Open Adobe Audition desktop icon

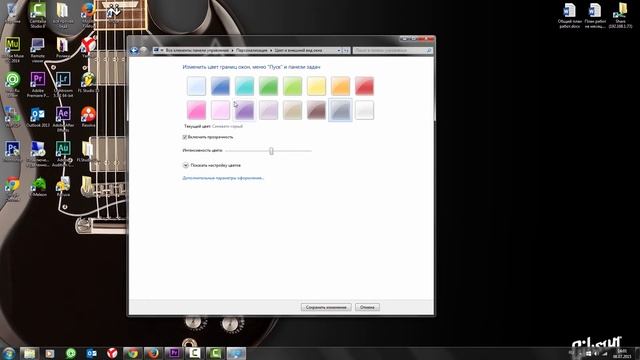[63, 154]
